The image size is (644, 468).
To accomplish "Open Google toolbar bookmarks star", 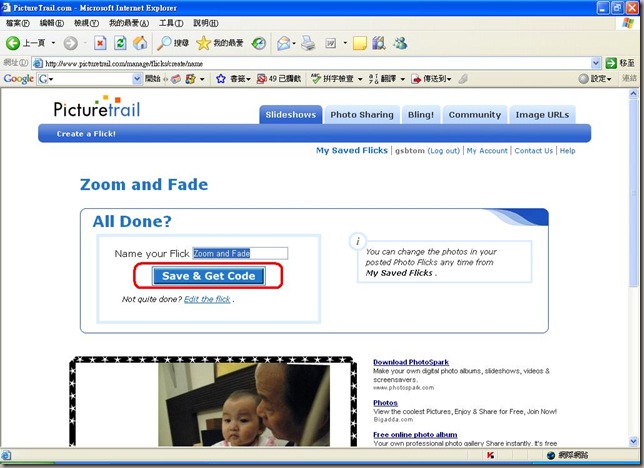I will click(221, 78).
